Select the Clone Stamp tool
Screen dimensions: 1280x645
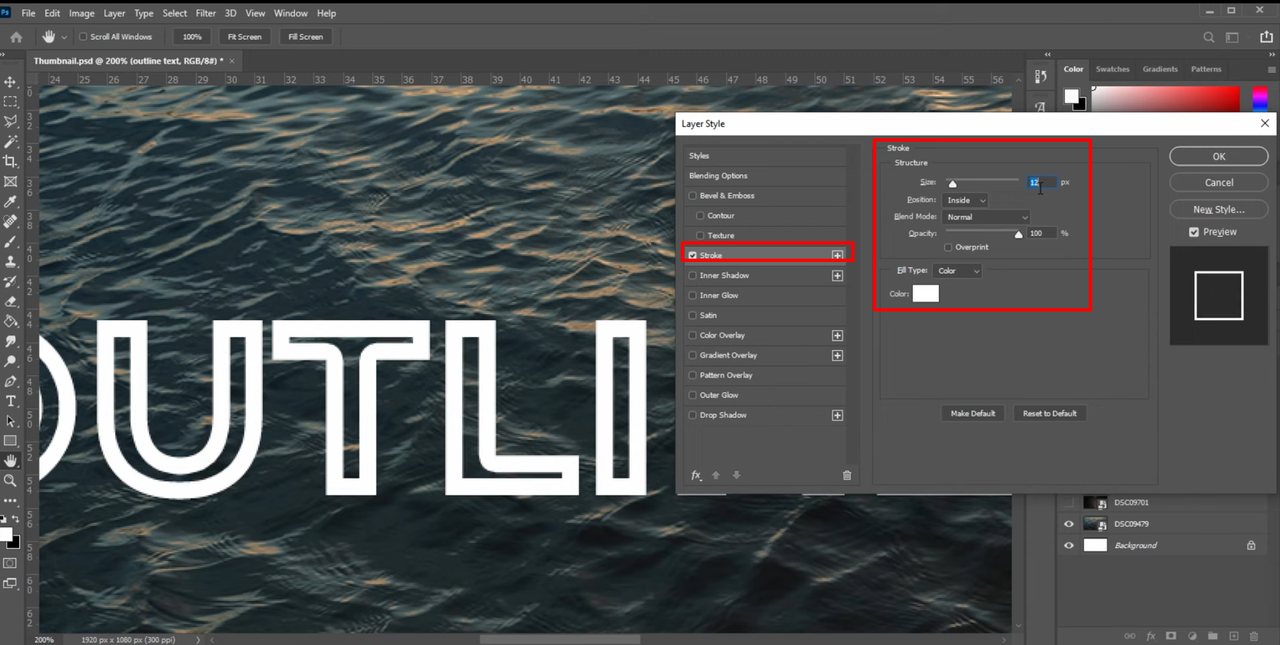(11, 261)
